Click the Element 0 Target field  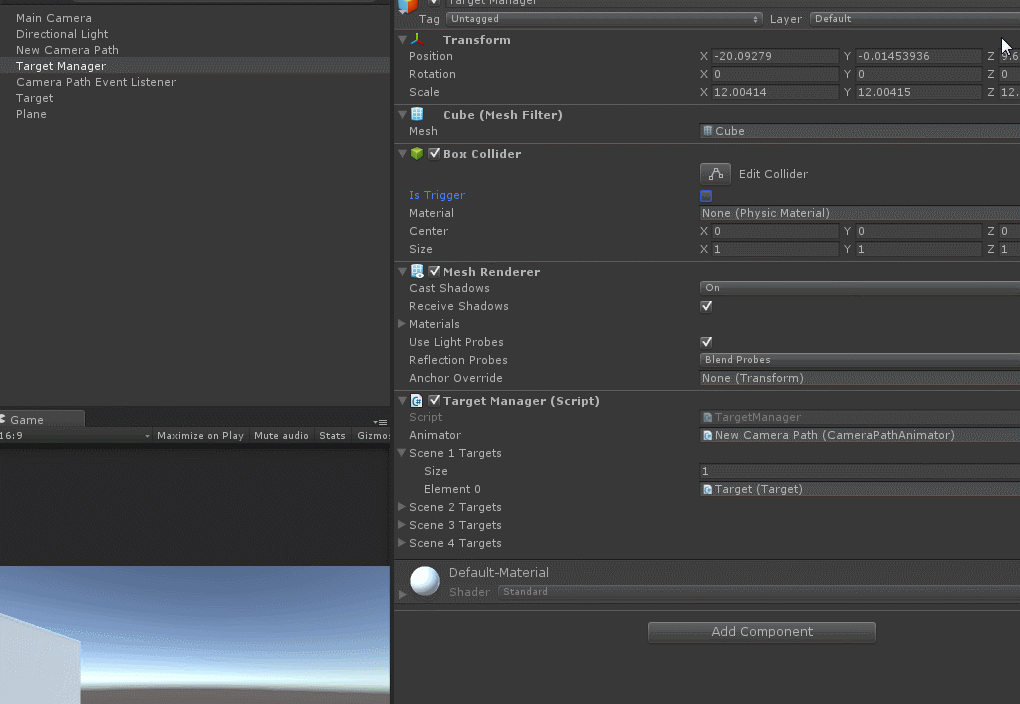pyautogui.click(x=859, y=489)
